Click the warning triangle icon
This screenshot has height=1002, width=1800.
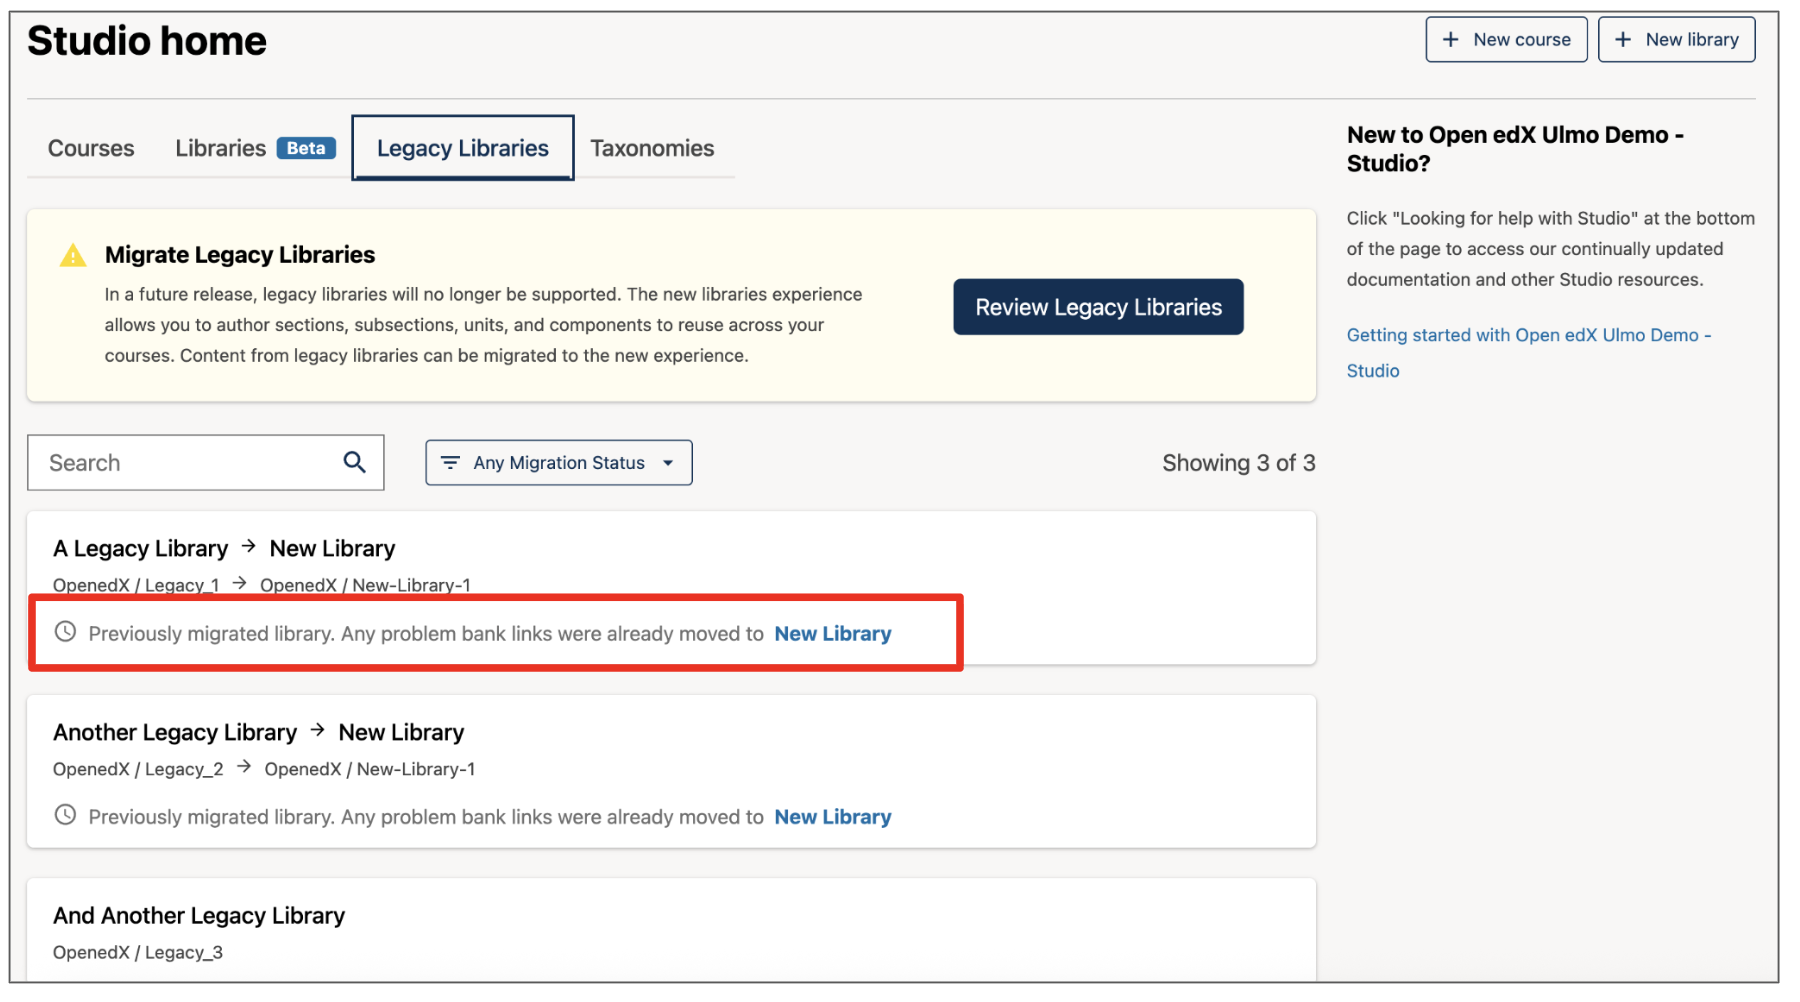point(71,255)
